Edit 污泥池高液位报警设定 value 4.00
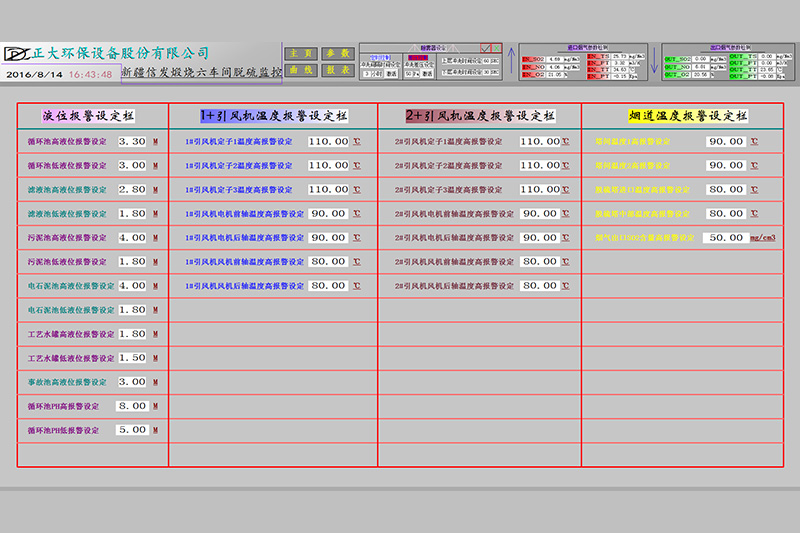This screenshot has height=533, width=800. click(x=132, y=237)
